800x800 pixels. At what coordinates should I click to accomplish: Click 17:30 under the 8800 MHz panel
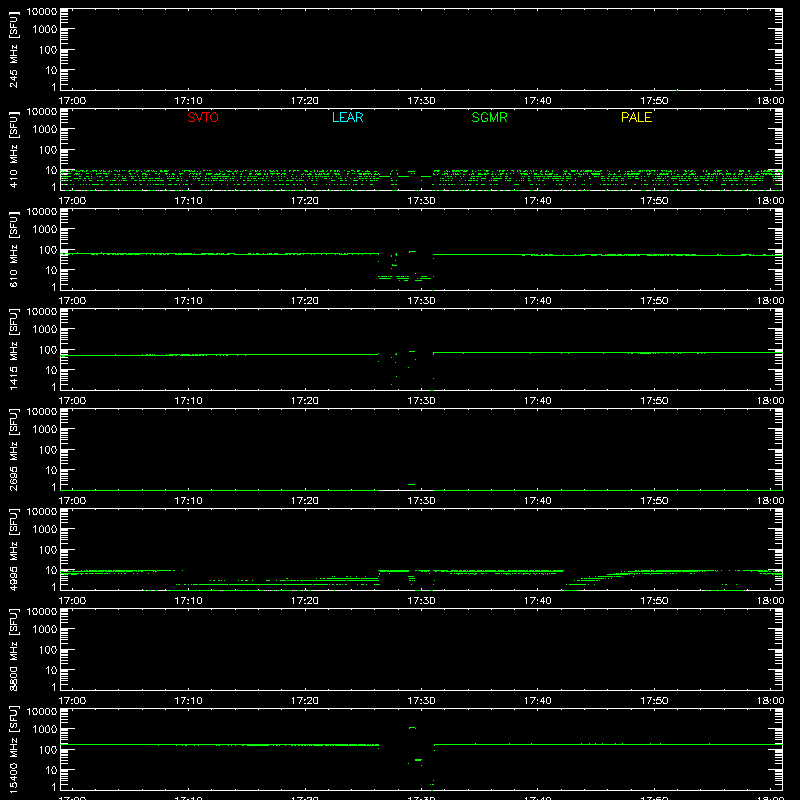point(421,701)
